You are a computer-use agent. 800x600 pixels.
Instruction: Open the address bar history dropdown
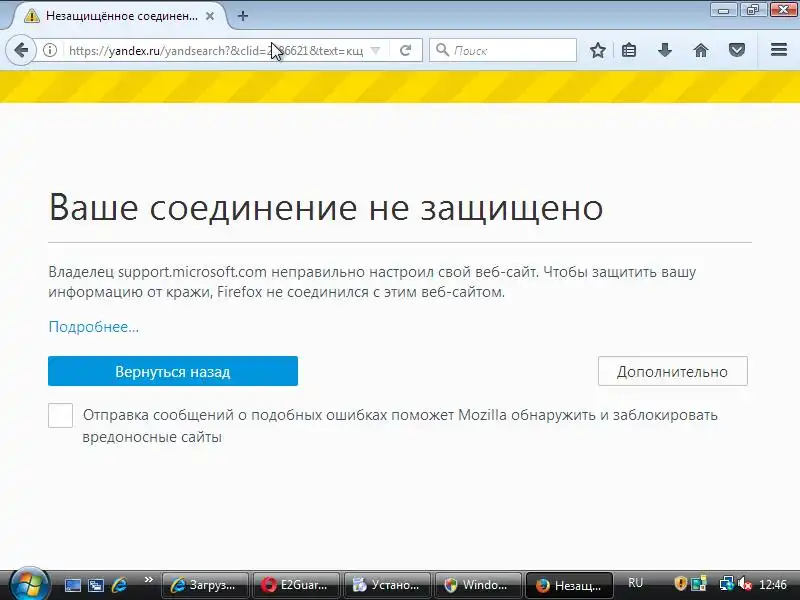[376, 51]
